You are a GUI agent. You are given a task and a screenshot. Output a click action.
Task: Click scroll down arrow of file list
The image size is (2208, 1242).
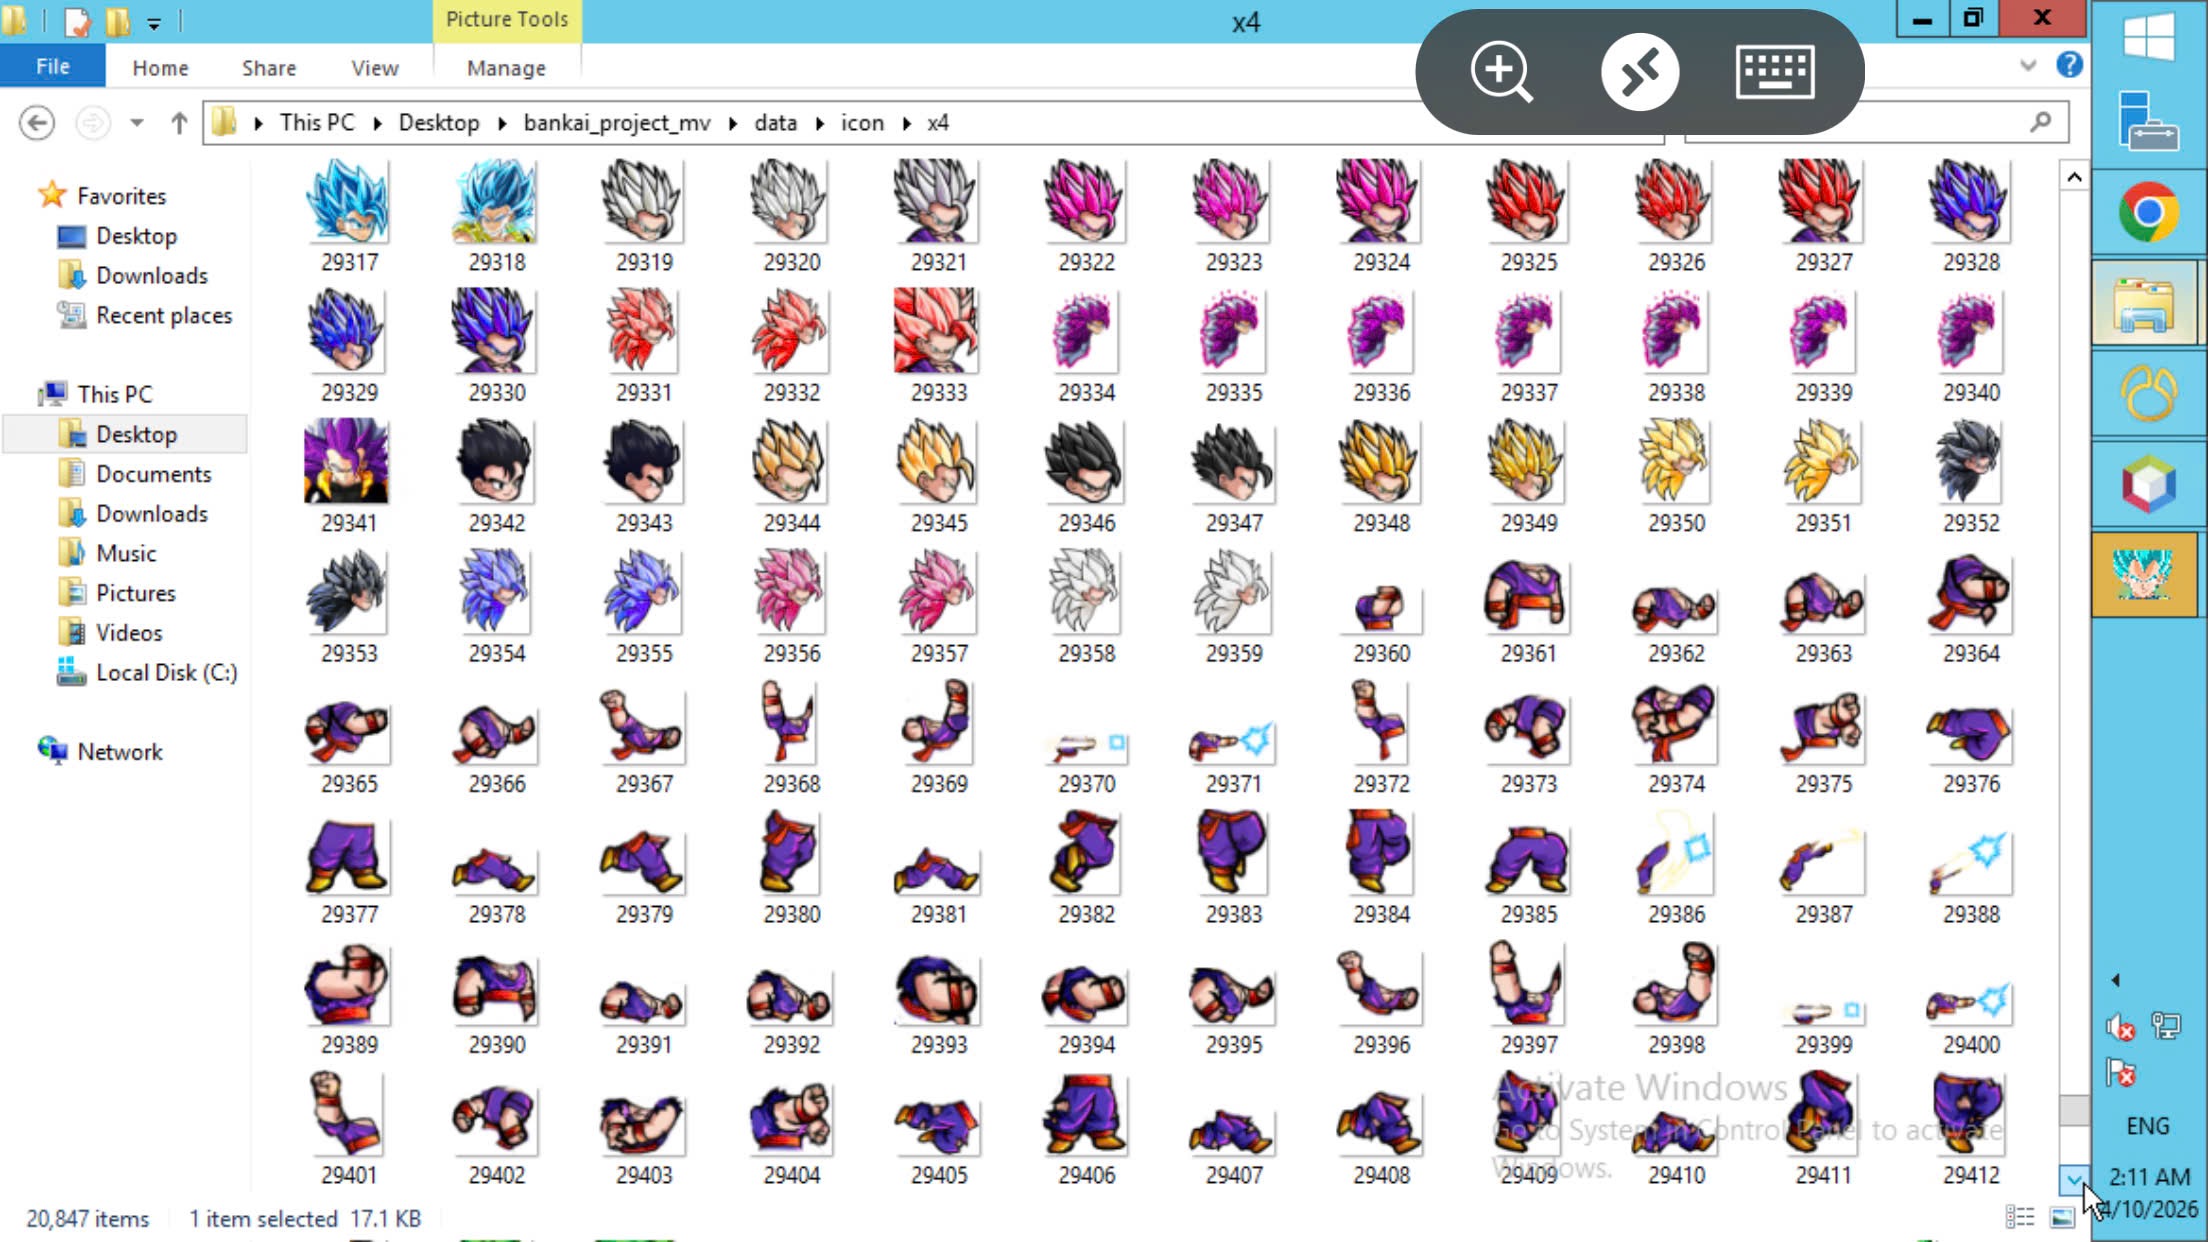[2074, 1180]
